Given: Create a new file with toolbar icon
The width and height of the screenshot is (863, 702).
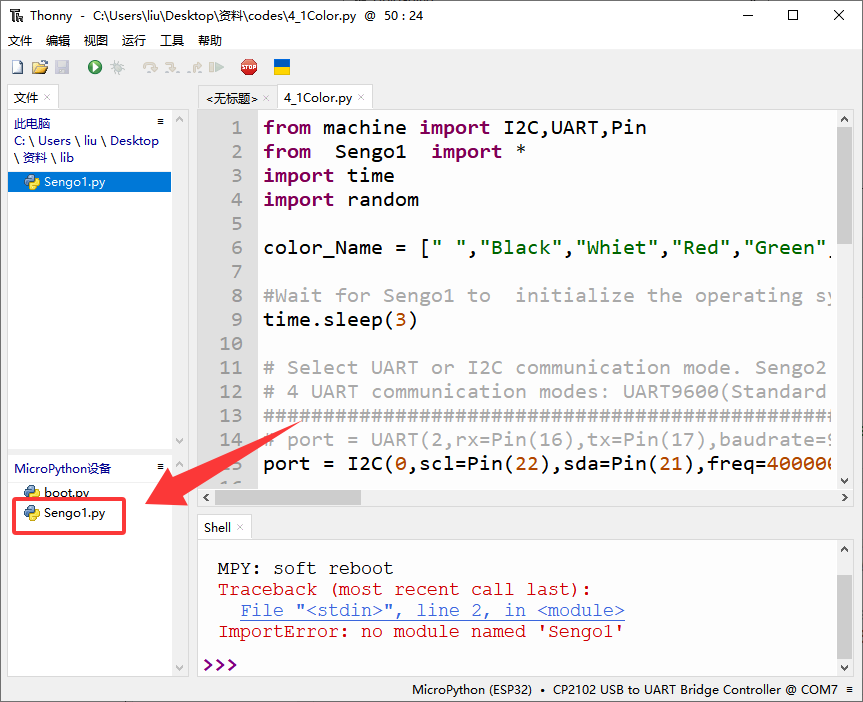Looking at the screenshot, I should coord(18,67).
